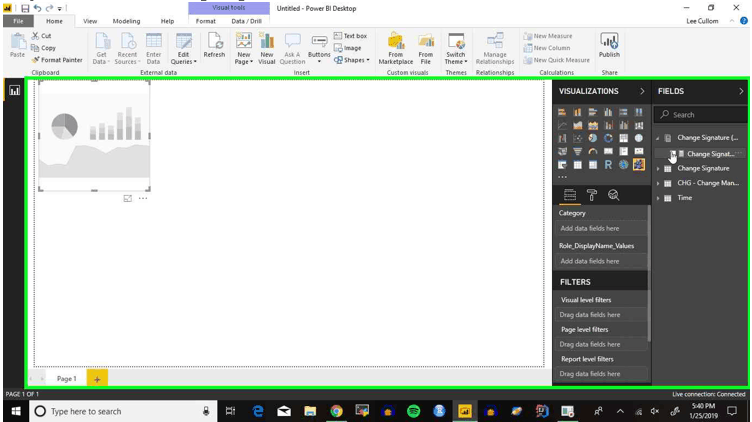Switch to the View ribbon tab
The width and height of the screenshot is (752, 422).
(90, 21)
